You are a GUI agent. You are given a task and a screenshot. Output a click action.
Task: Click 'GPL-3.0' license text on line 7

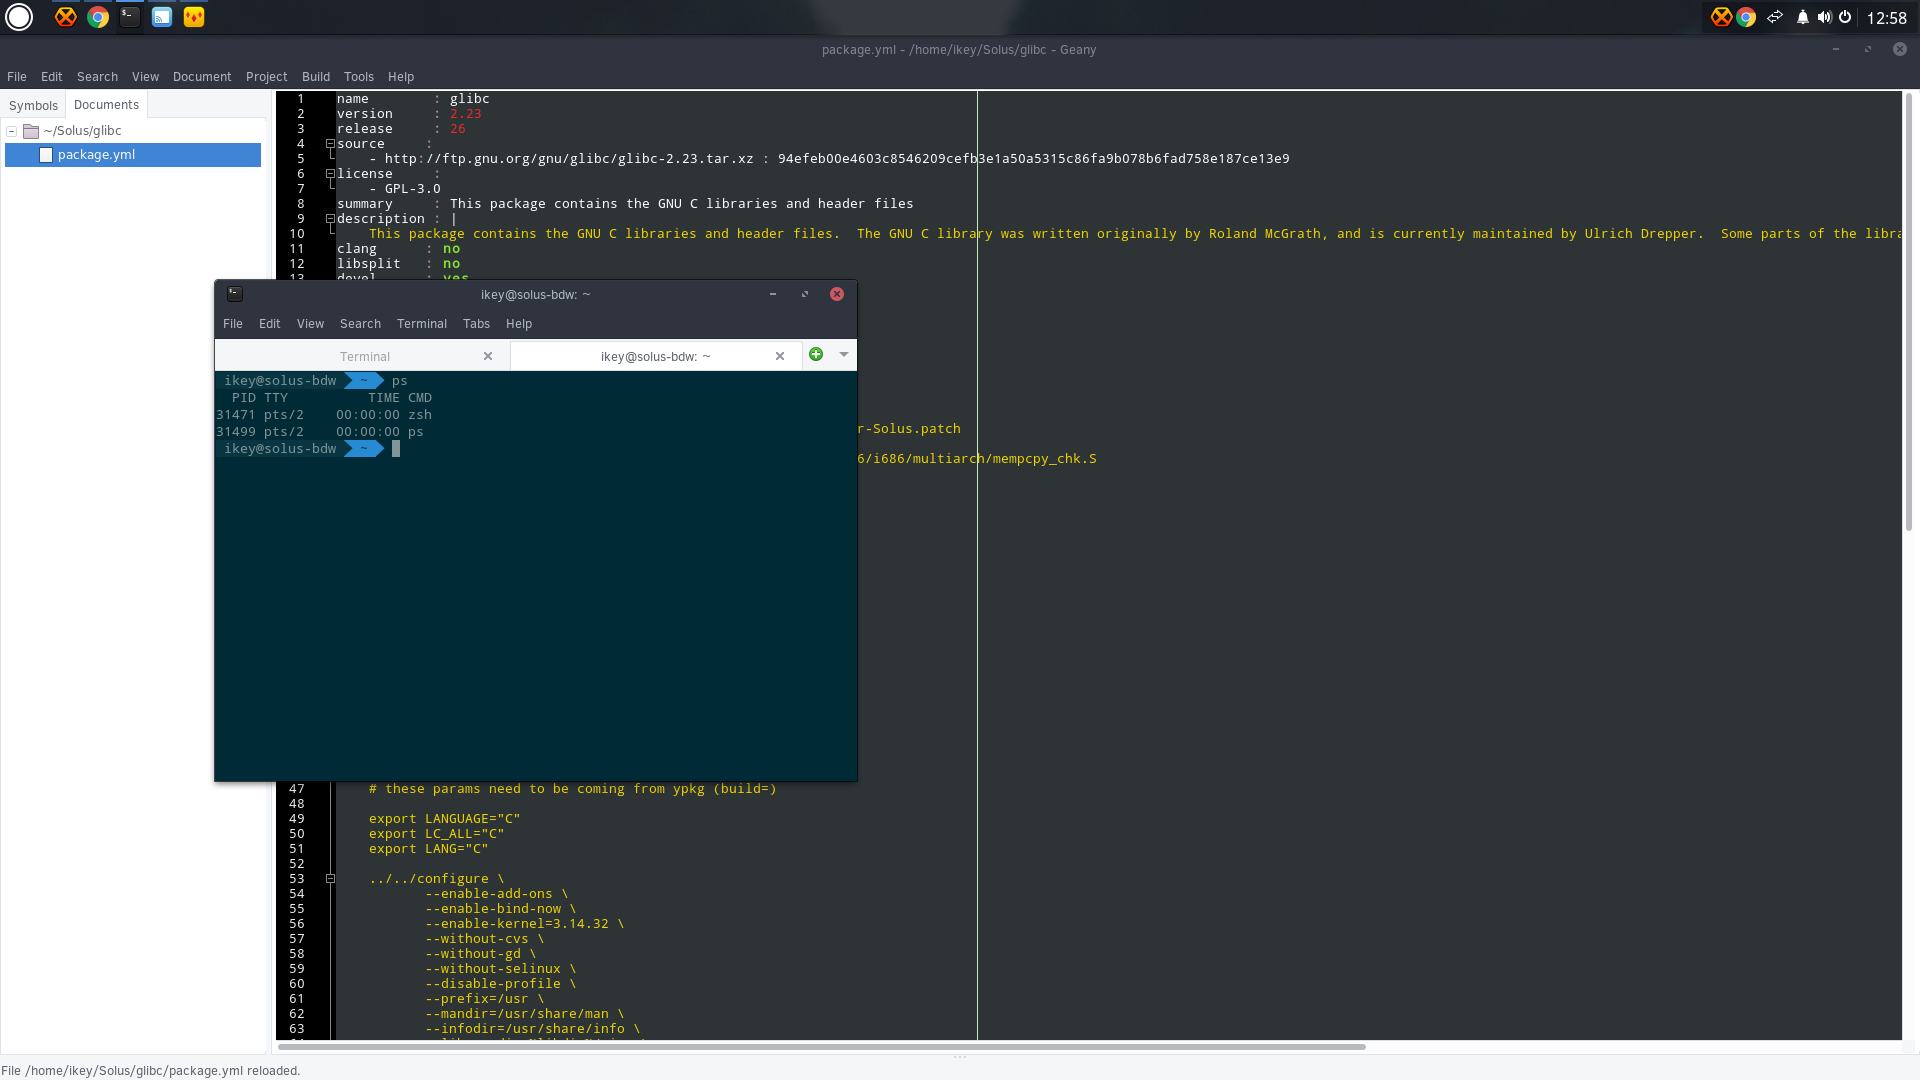pyautogui.click(x=413, y=189)
